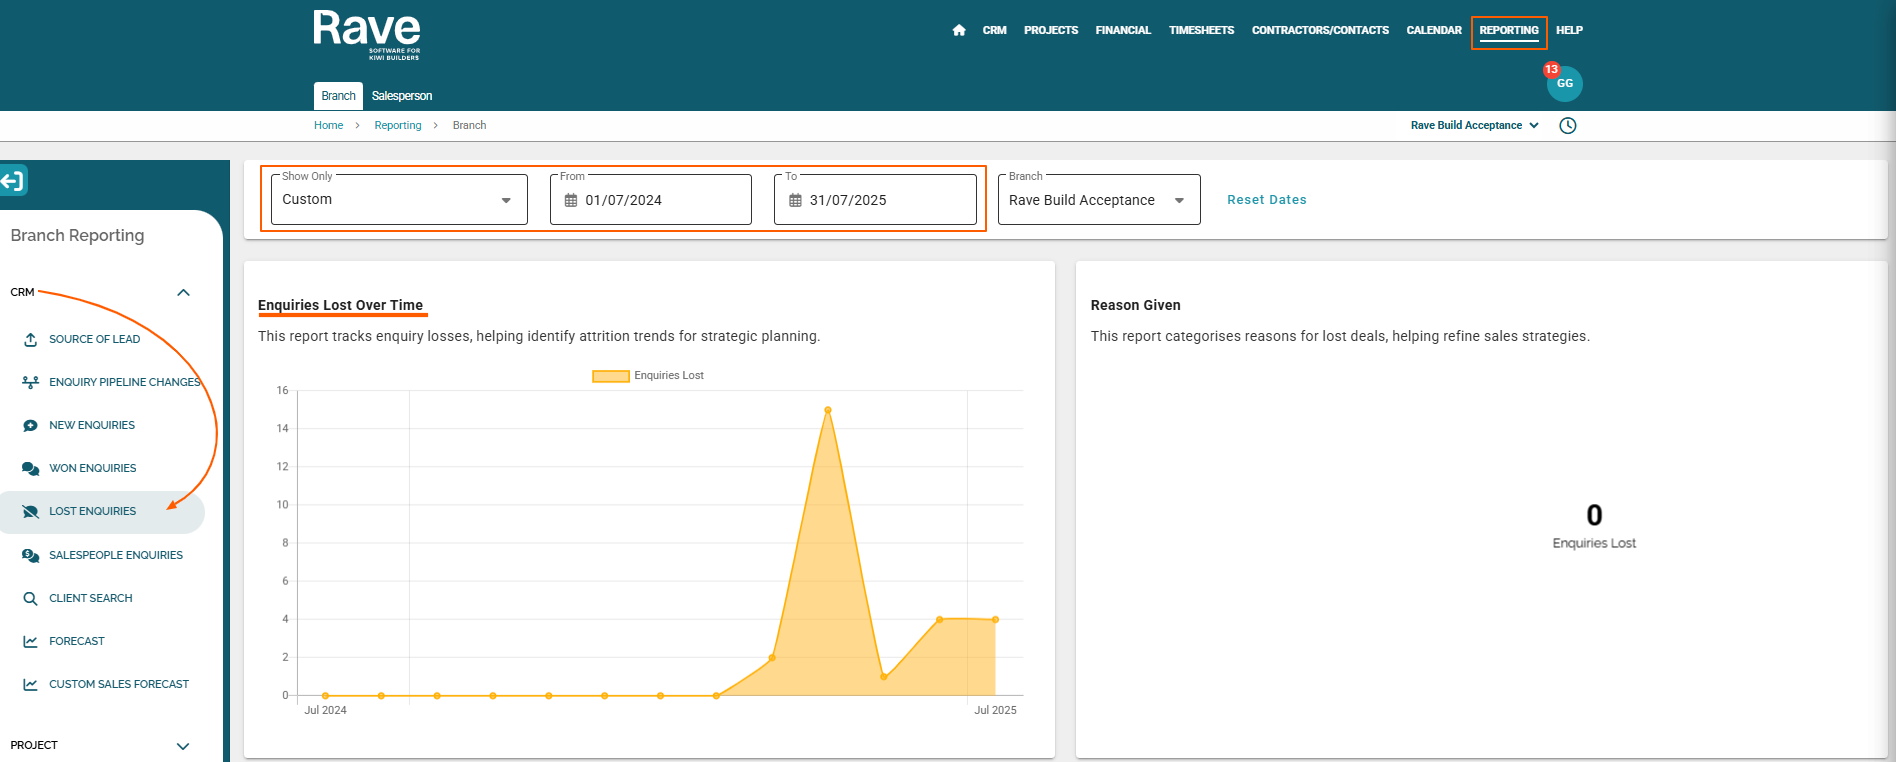This screenshot has height=762, width=1896.
Task: Click the Forecast chart icon
Action: tap(31, 642)
